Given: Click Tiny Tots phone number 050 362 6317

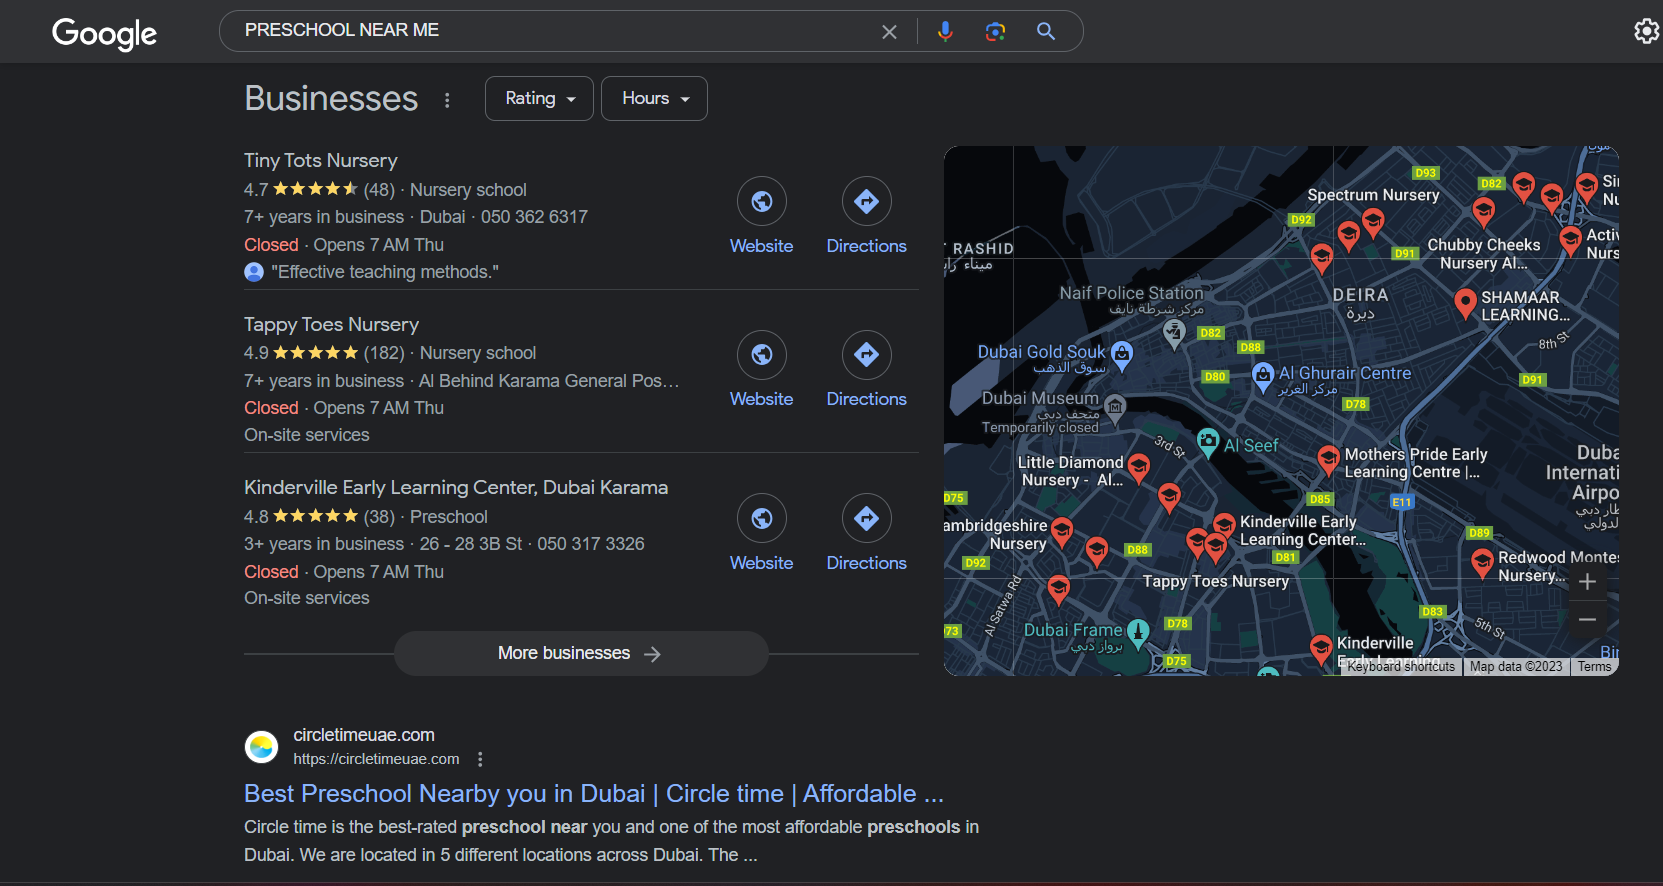Looking at the screenshot, I should (x=534, y=217).
